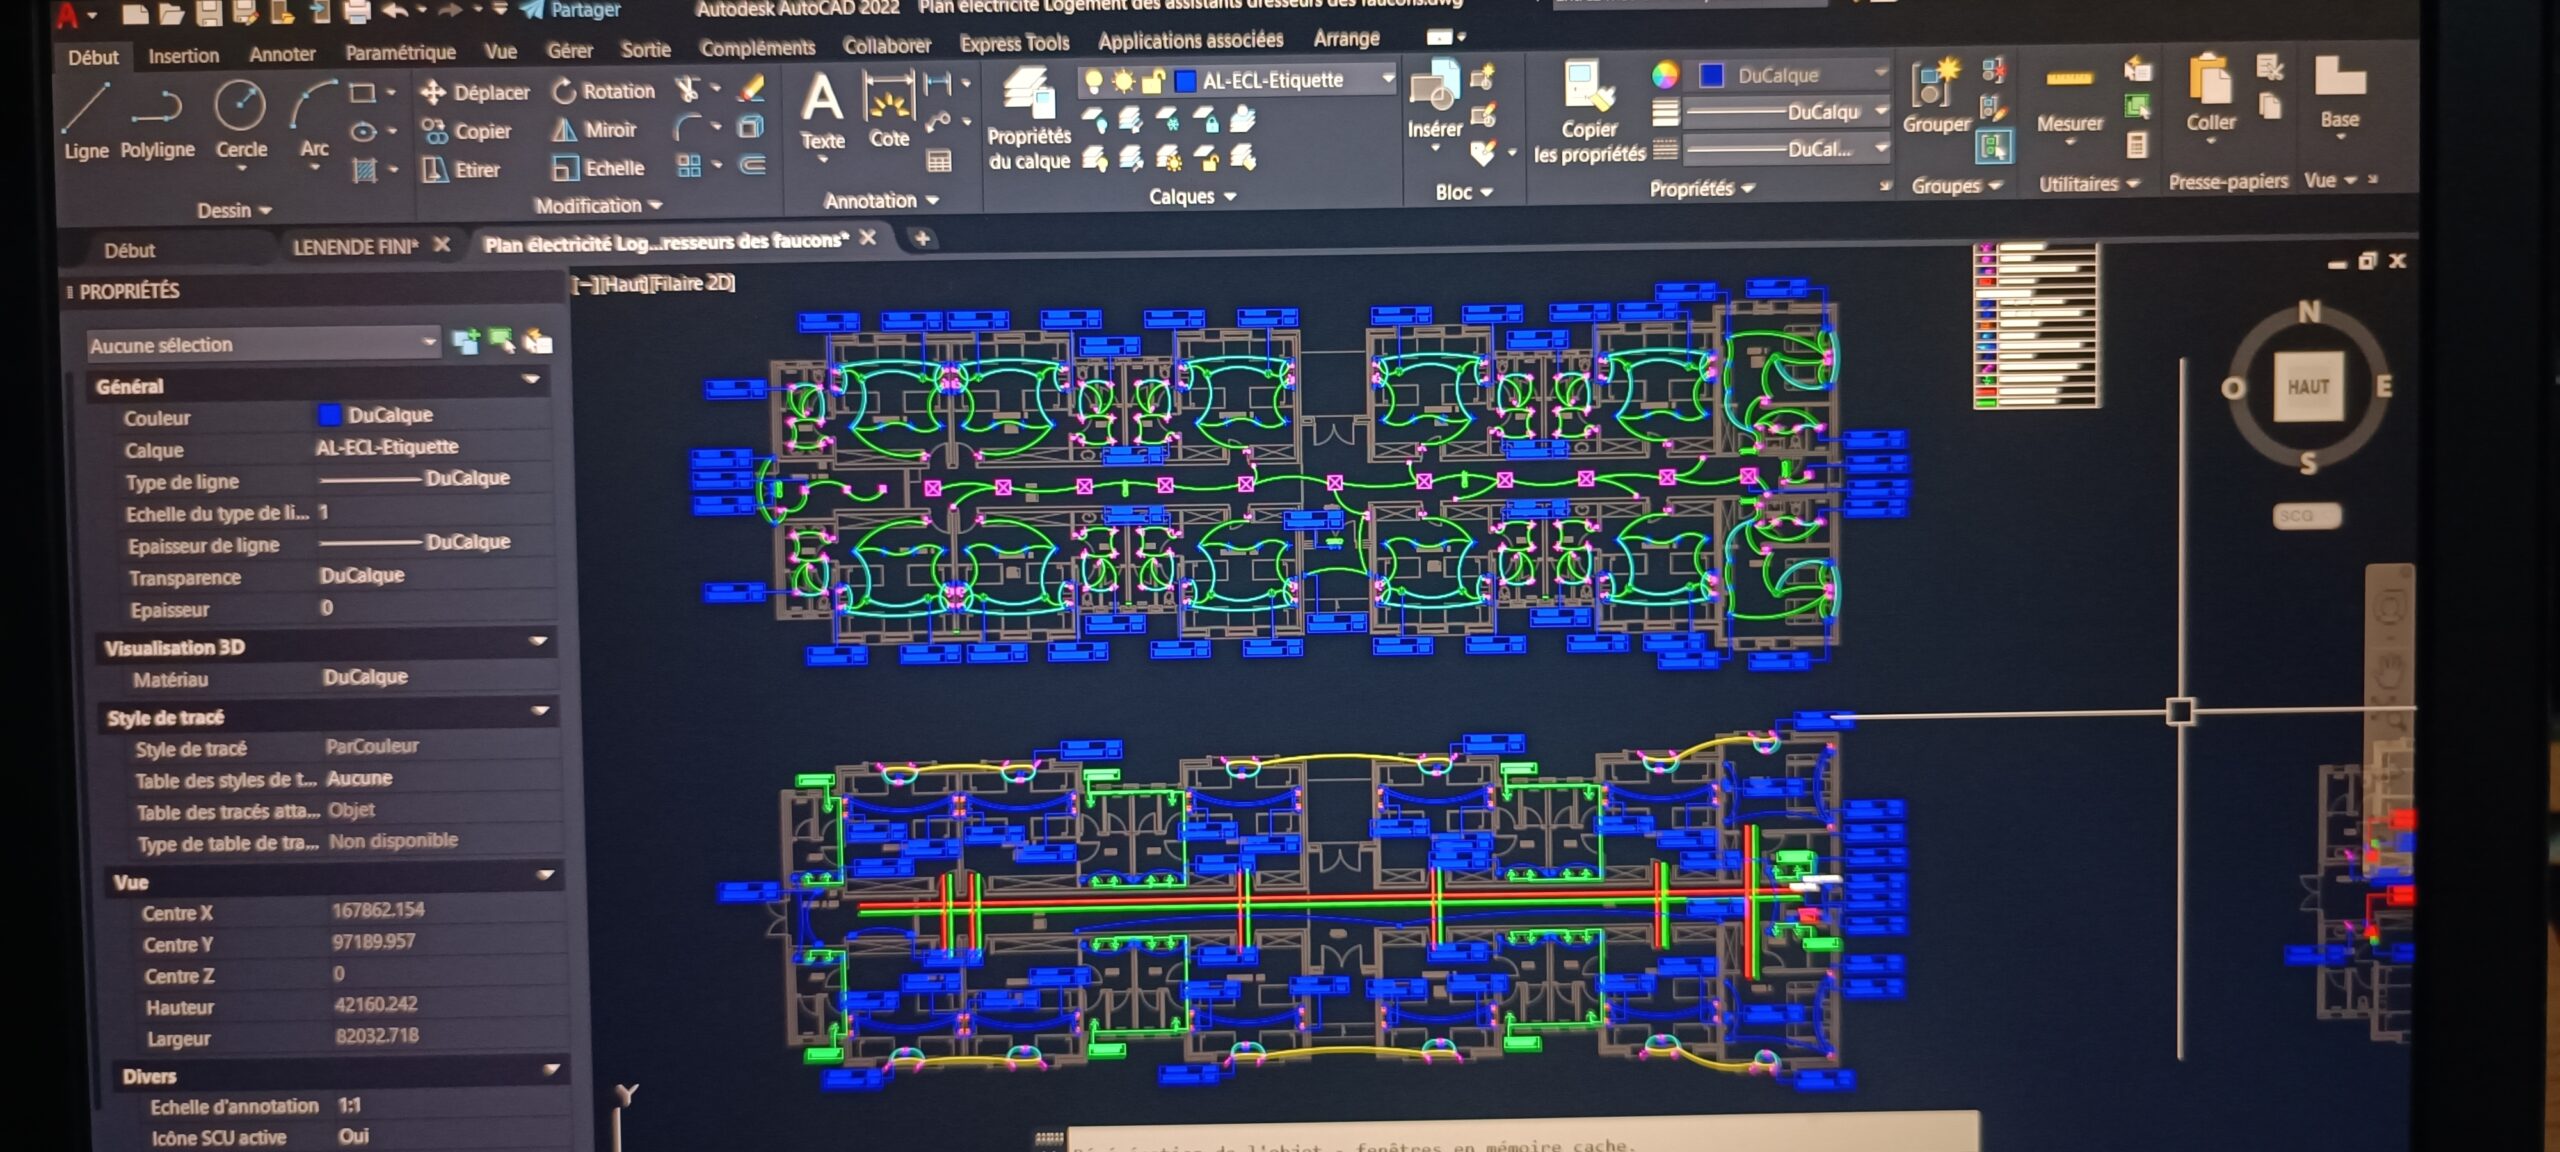Toggle the layer freeze sun icon
Screen dimensions: 2560x1152
tap(1123, 81)
